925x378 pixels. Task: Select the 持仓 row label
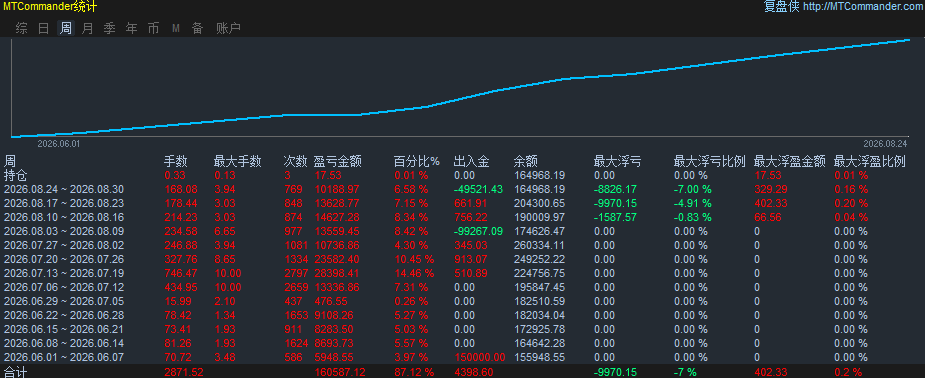[x=16, y=175]
